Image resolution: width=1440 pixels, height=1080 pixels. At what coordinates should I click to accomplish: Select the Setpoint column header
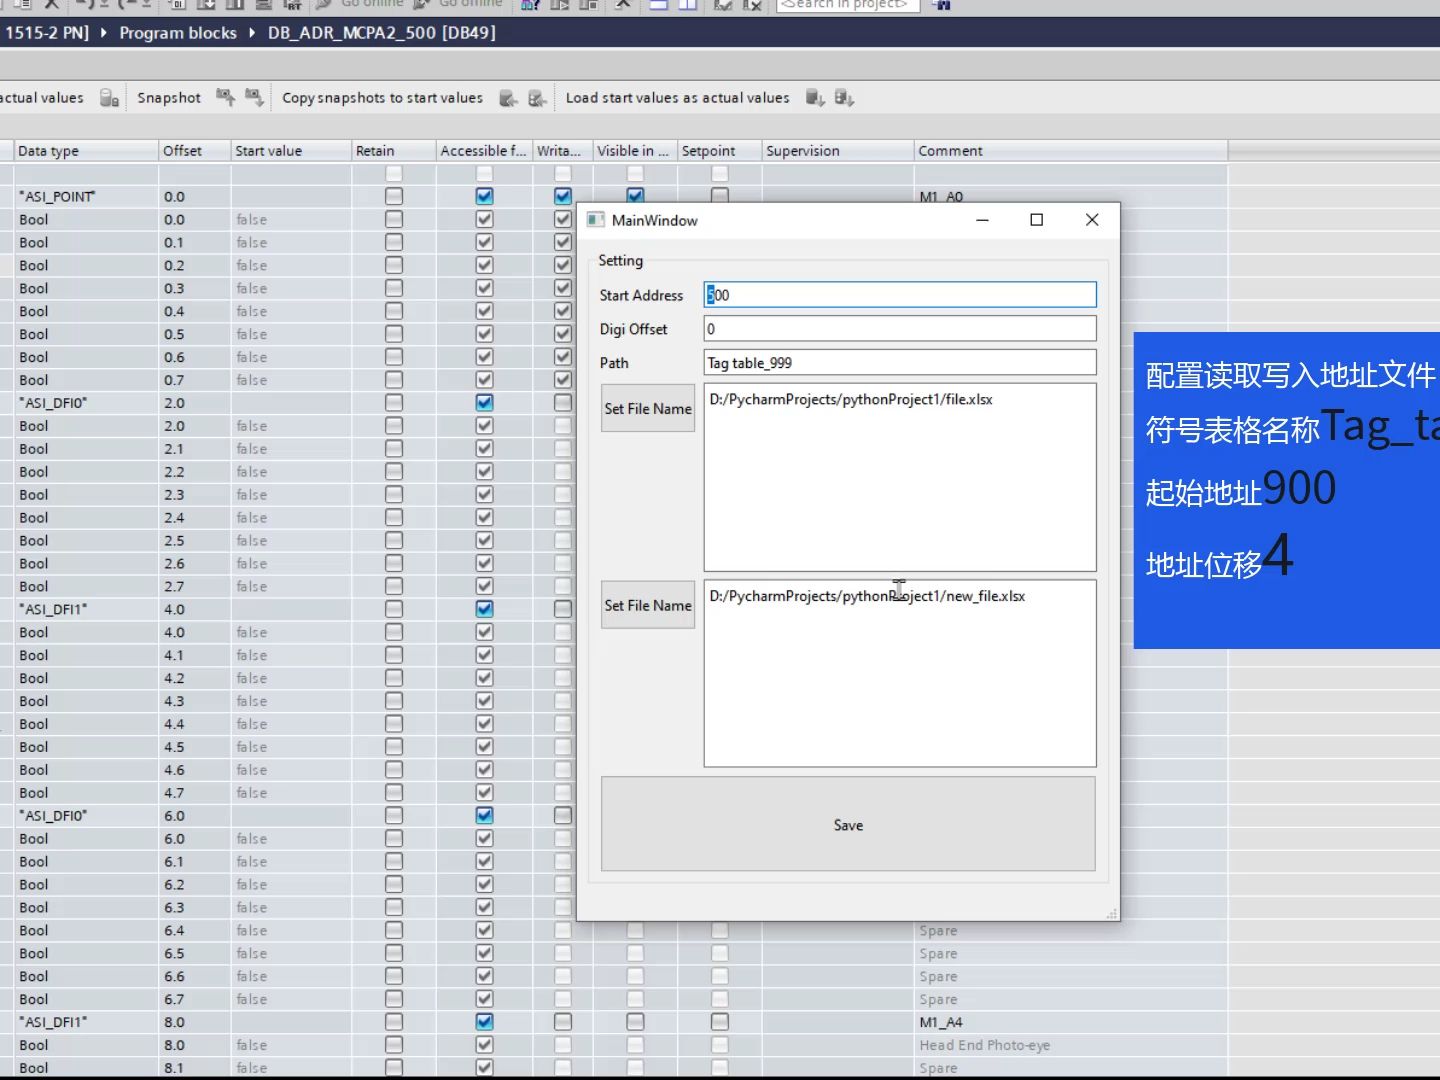[x=720, y=151]
